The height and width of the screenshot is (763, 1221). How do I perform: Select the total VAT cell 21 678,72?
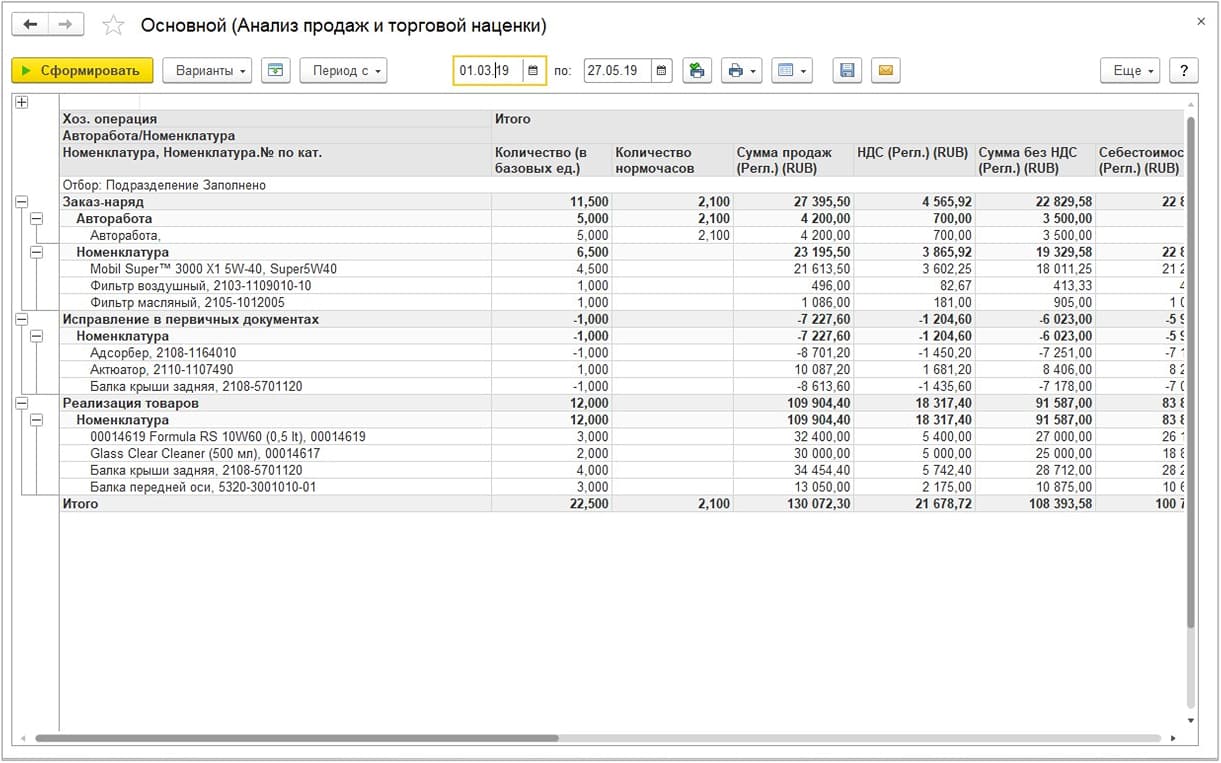pos(914,504)
